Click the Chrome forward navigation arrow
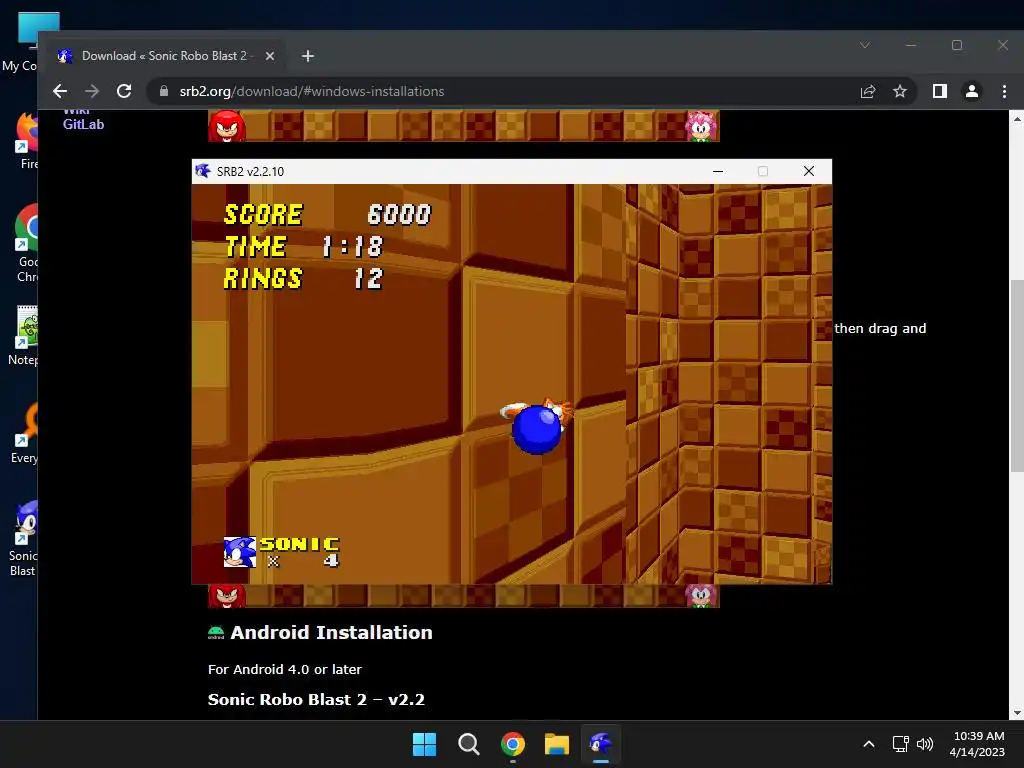The width and height of the screenshot is (1024, 768). point(92,91)
